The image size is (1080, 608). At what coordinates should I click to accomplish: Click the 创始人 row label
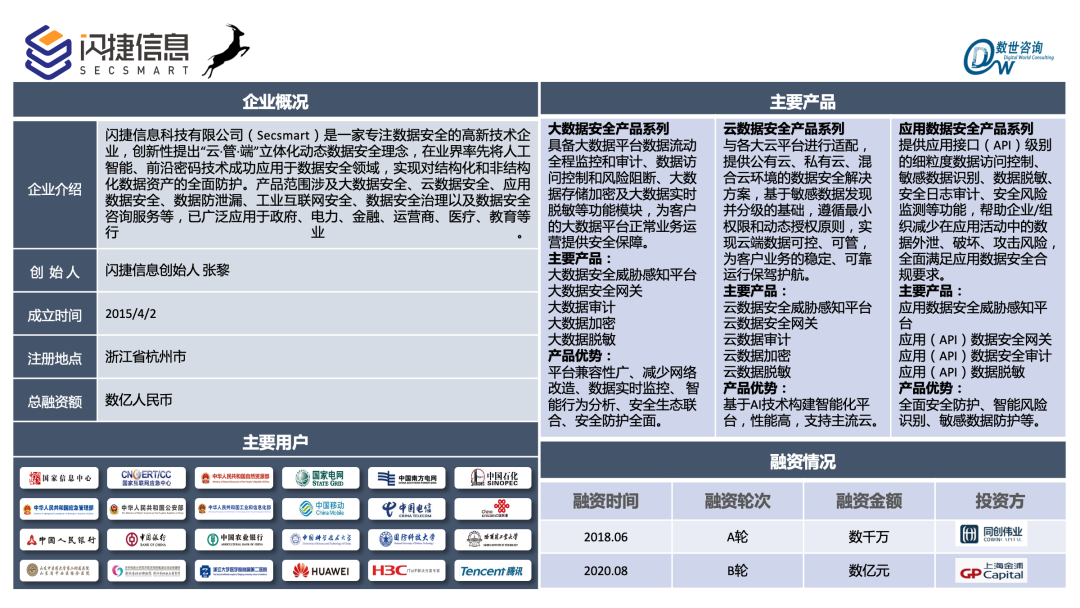[x=55, y=271]
